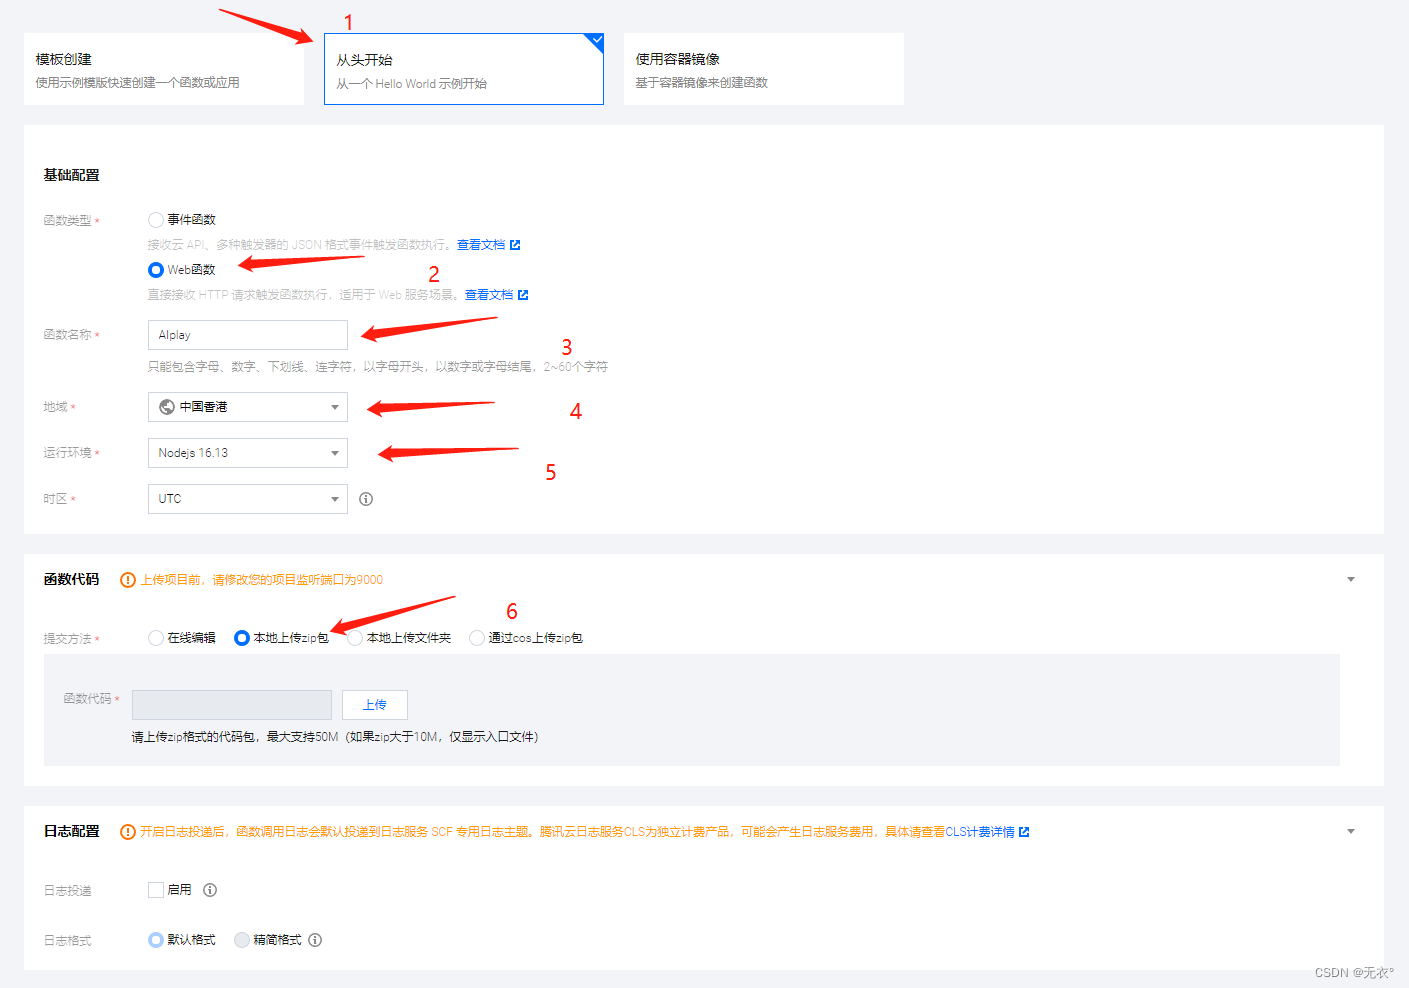
Task: Select 本地上传文件夹 submission method
Action: pos(355,638)
